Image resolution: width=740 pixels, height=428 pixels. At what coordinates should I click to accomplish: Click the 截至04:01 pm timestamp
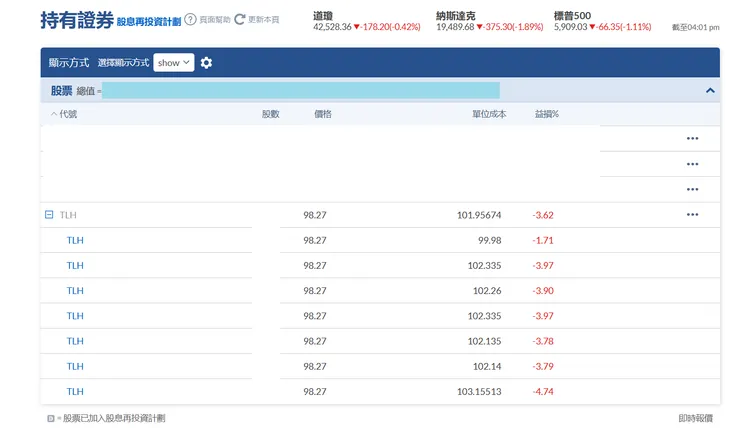point(695,27)
